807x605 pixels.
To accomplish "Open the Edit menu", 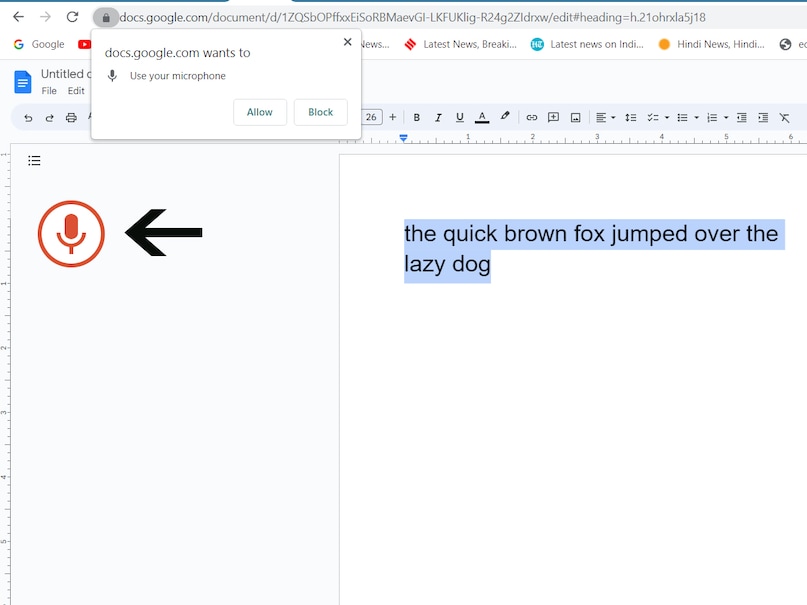I will (x=76, y=91).
